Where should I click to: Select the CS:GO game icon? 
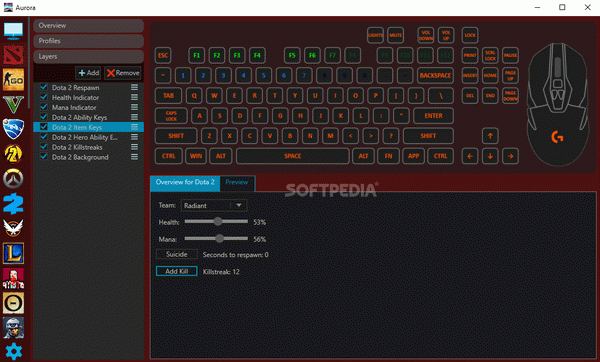point(13,80)
